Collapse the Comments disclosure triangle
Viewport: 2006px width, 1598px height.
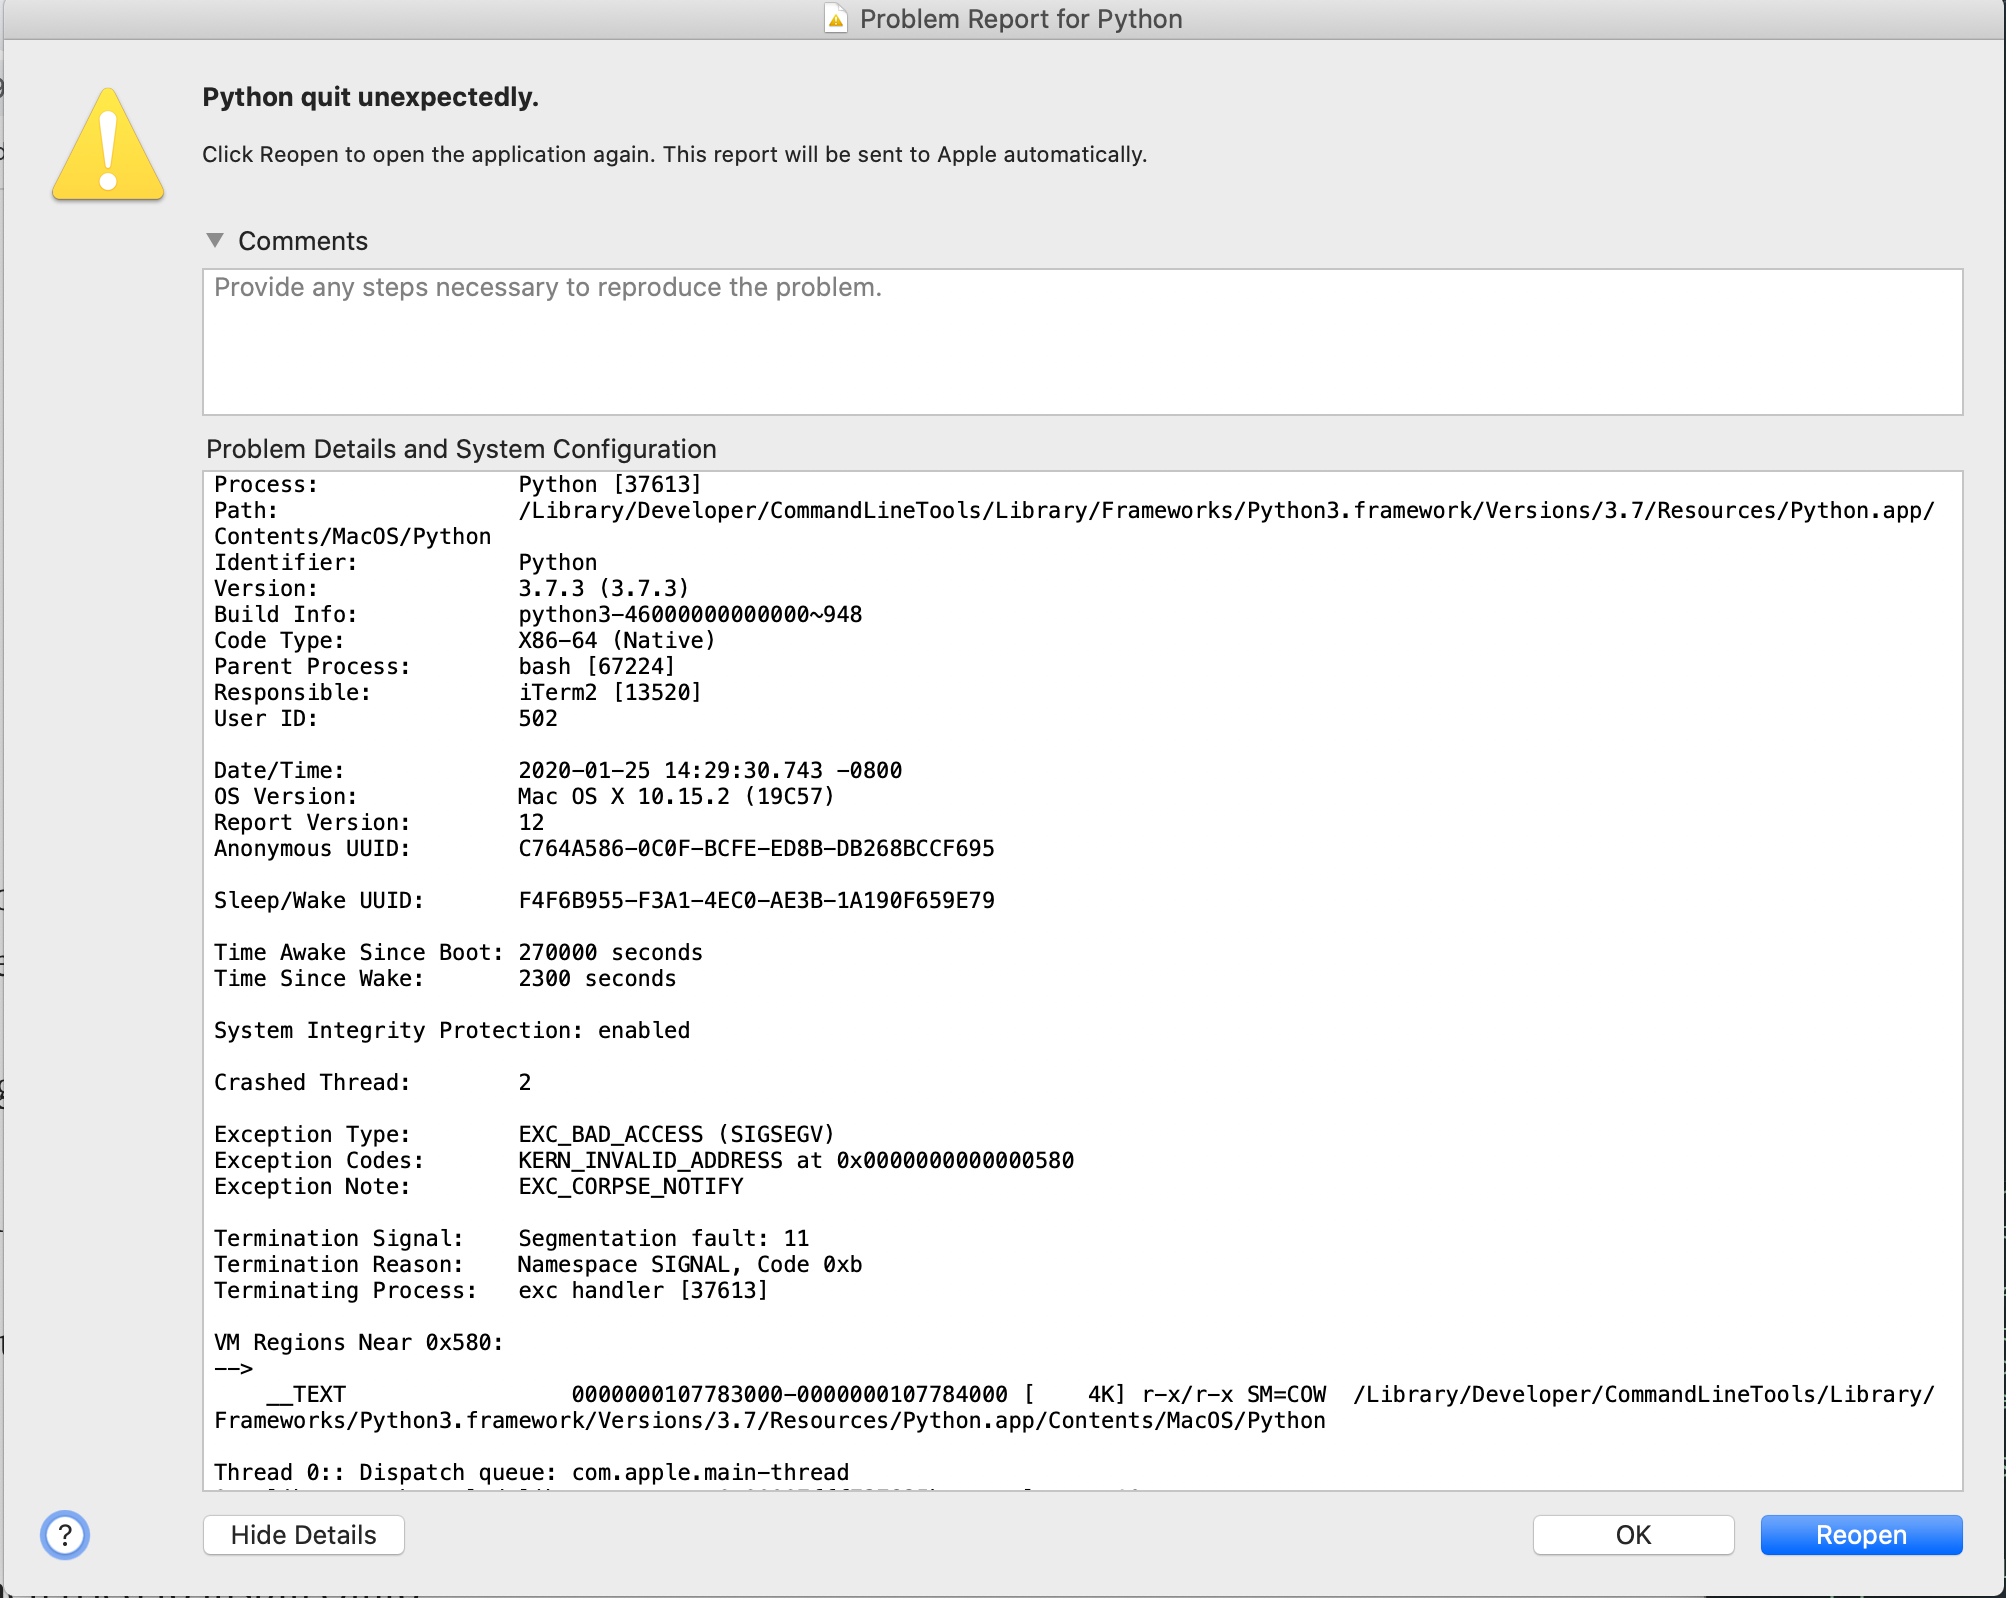coord(215,240)
